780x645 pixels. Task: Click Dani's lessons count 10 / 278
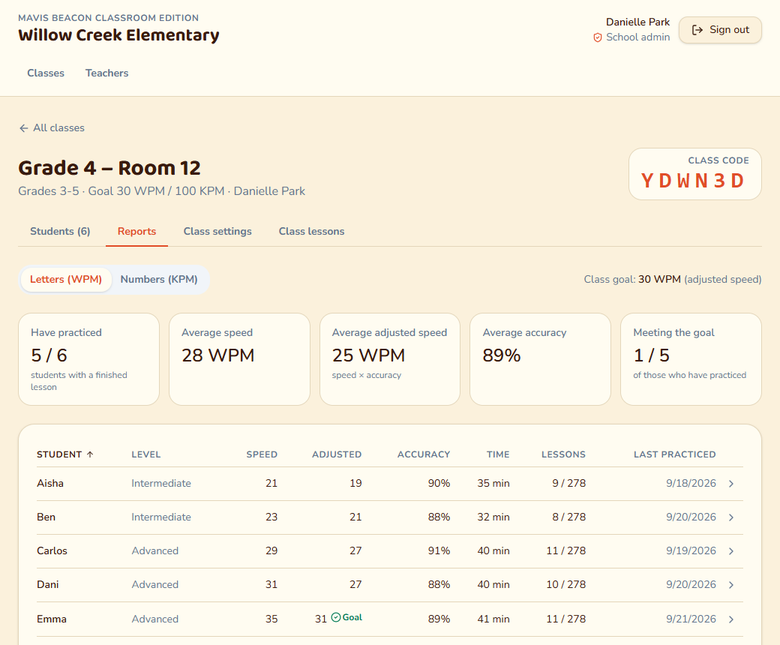(566, 585)
